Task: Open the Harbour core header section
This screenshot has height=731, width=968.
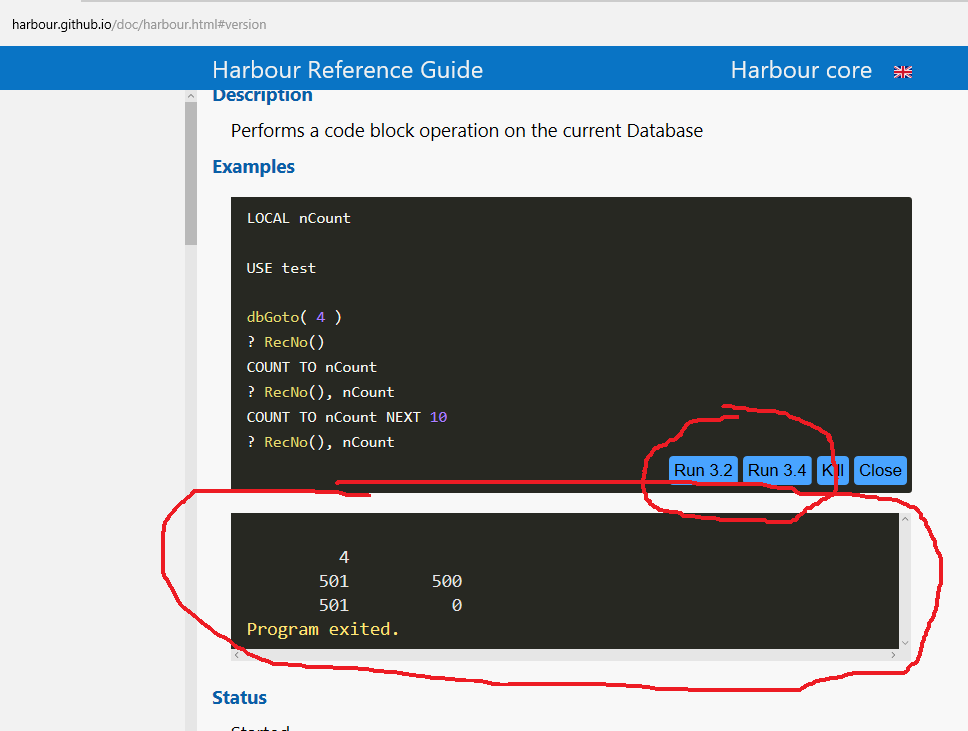Action: (x=801, y=70)
